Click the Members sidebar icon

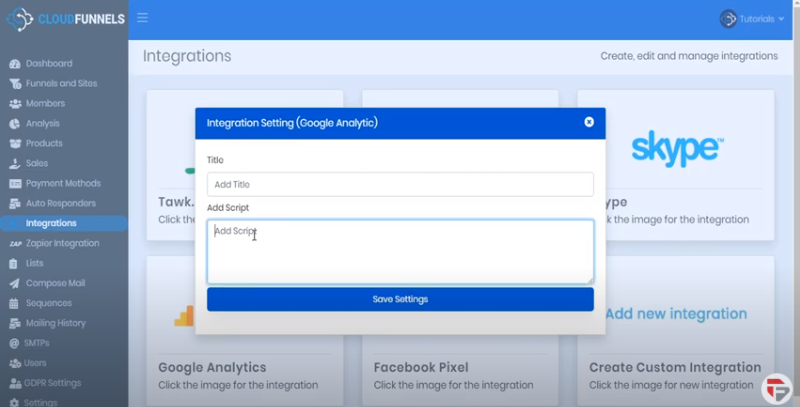(x=15, y=104)
